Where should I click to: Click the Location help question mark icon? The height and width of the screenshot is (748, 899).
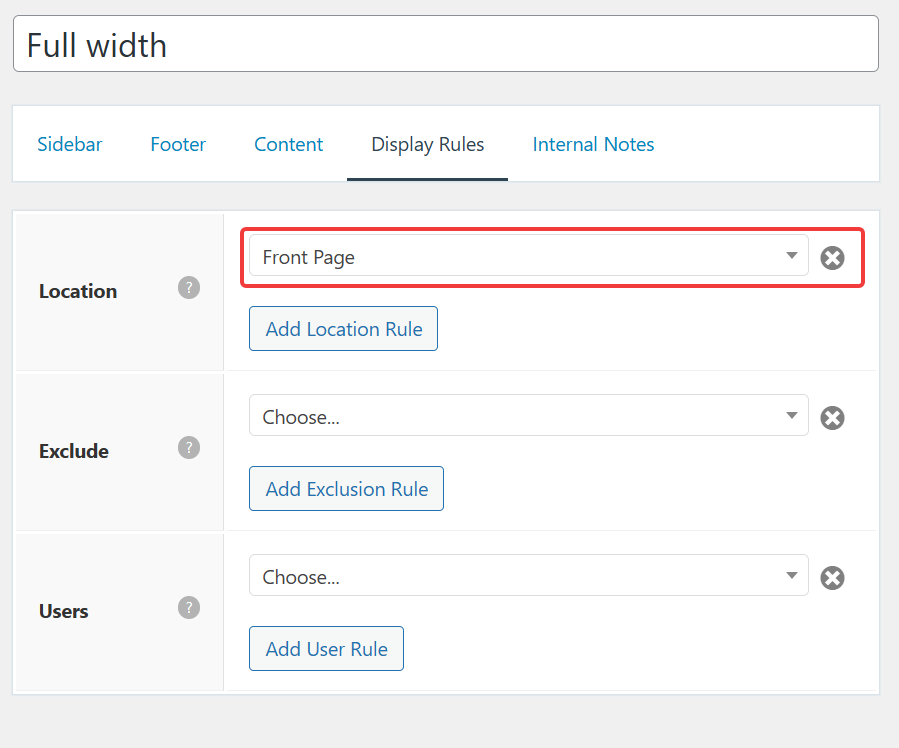189,288
